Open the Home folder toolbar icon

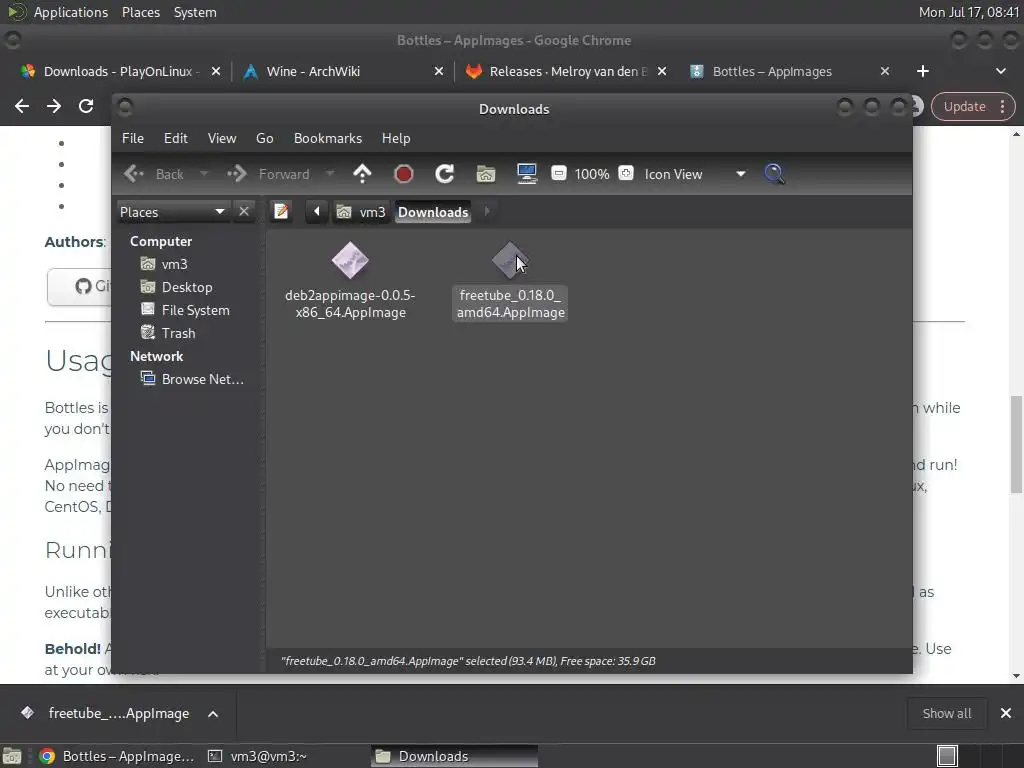(486, 174)
